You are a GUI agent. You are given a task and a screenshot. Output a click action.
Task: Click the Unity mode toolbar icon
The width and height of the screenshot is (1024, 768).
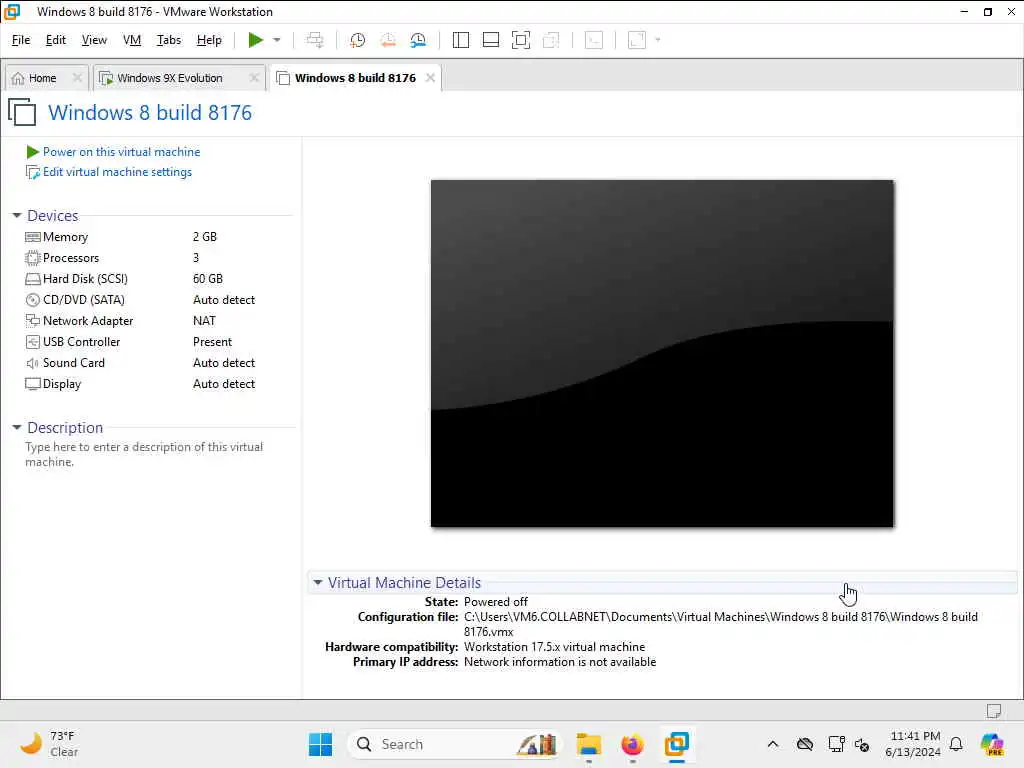tap(551, 40)
